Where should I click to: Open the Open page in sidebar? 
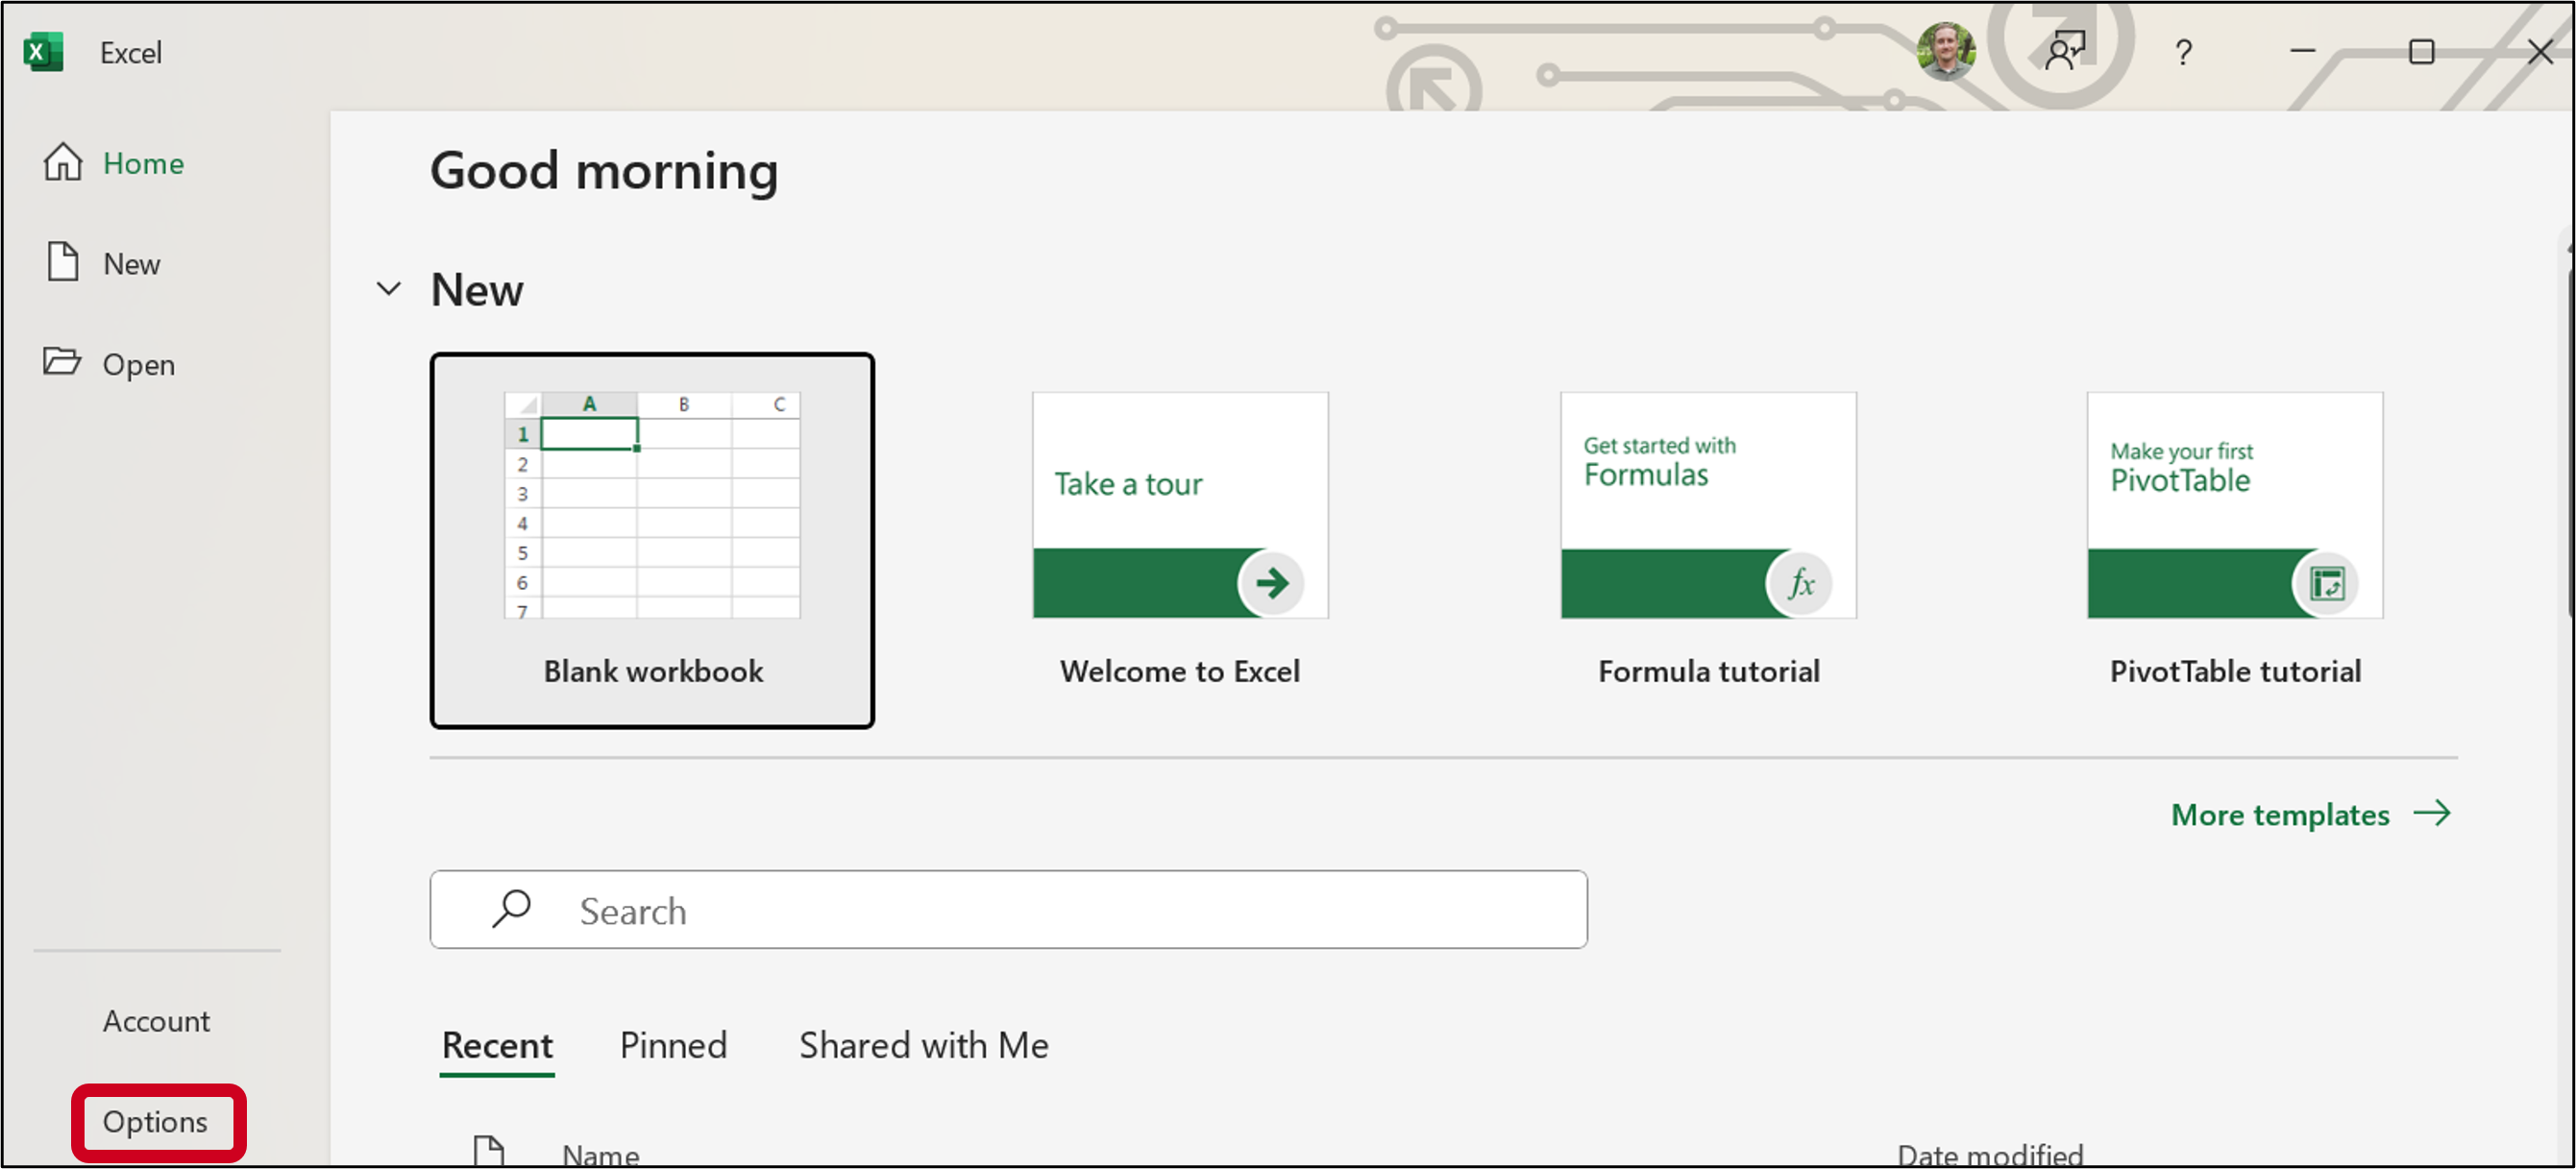click(109, 364)
